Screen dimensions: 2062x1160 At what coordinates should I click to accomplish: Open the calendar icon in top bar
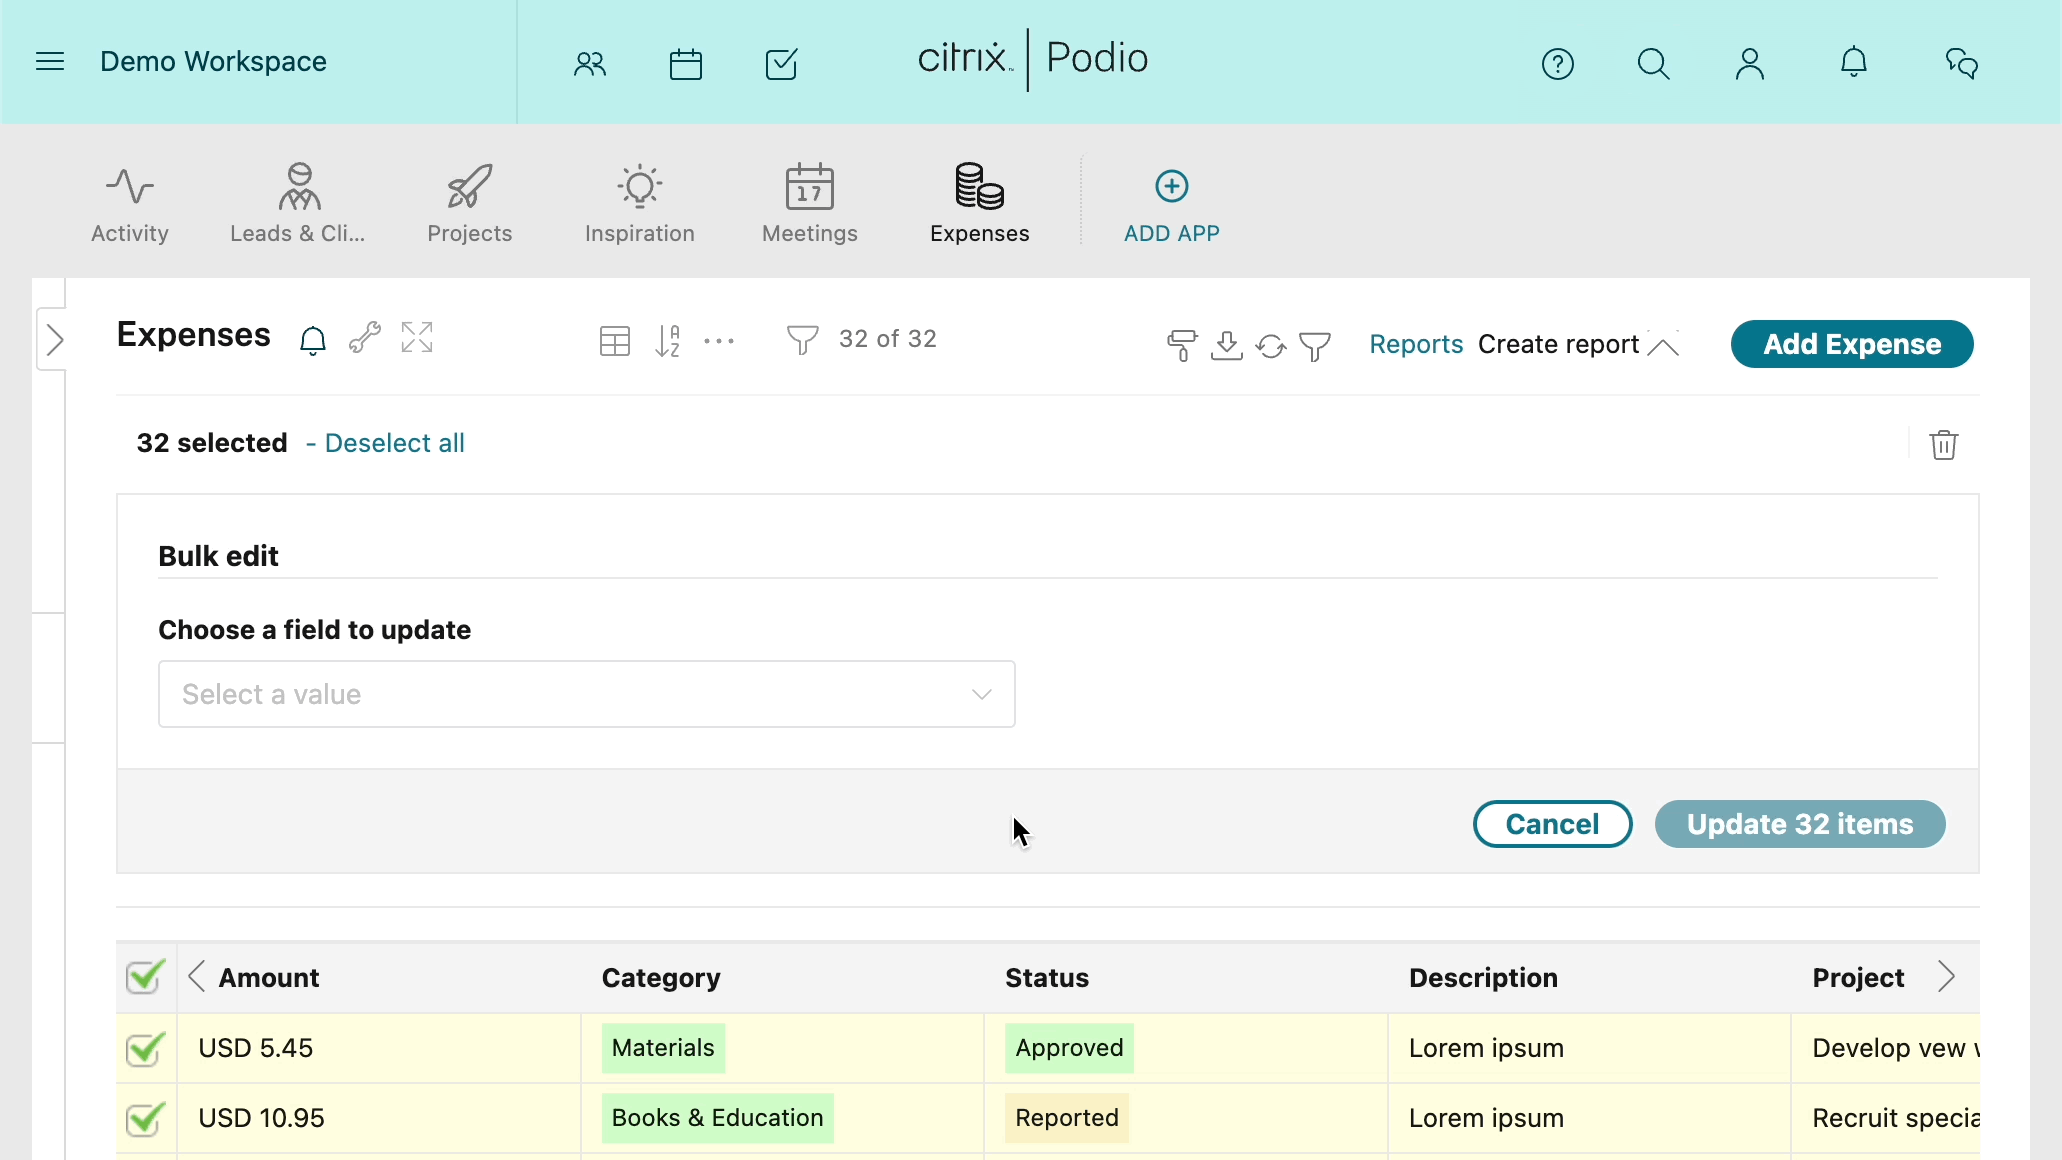point(686,64)
